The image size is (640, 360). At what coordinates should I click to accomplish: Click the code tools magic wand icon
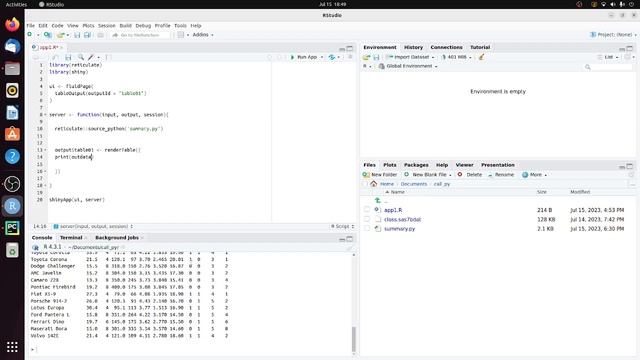91,57
